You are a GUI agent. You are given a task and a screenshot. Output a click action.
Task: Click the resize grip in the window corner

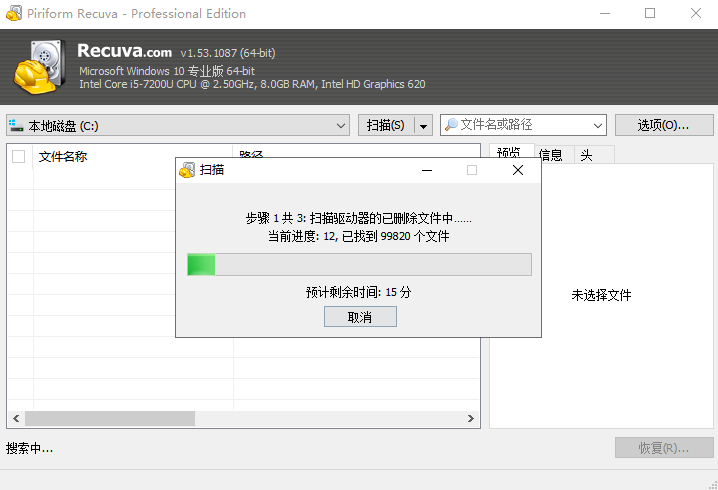[713, 485]
